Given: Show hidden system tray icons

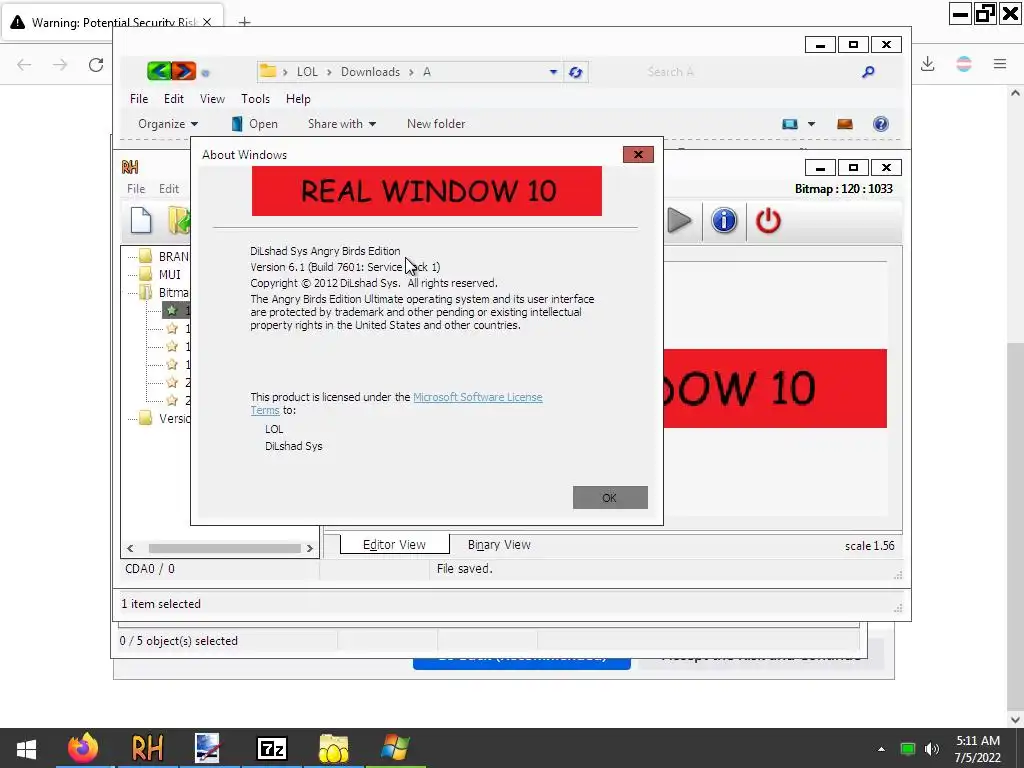Looking at the screenshot, I should (x=881, y=749).
